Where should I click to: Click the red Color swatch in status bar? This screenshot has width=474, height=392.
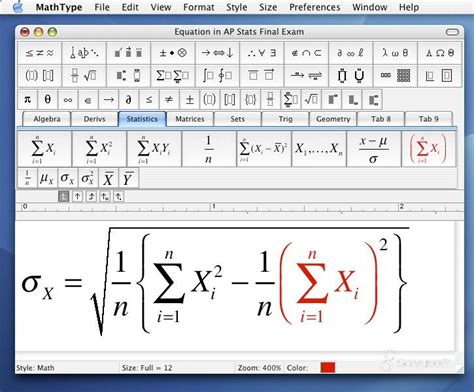328,368
